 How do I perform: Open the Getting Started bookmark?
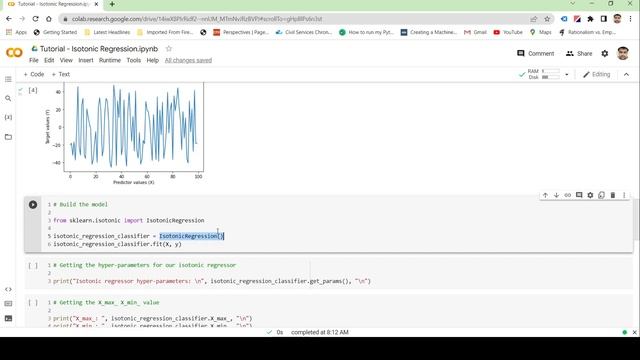[x=55, y=32]
